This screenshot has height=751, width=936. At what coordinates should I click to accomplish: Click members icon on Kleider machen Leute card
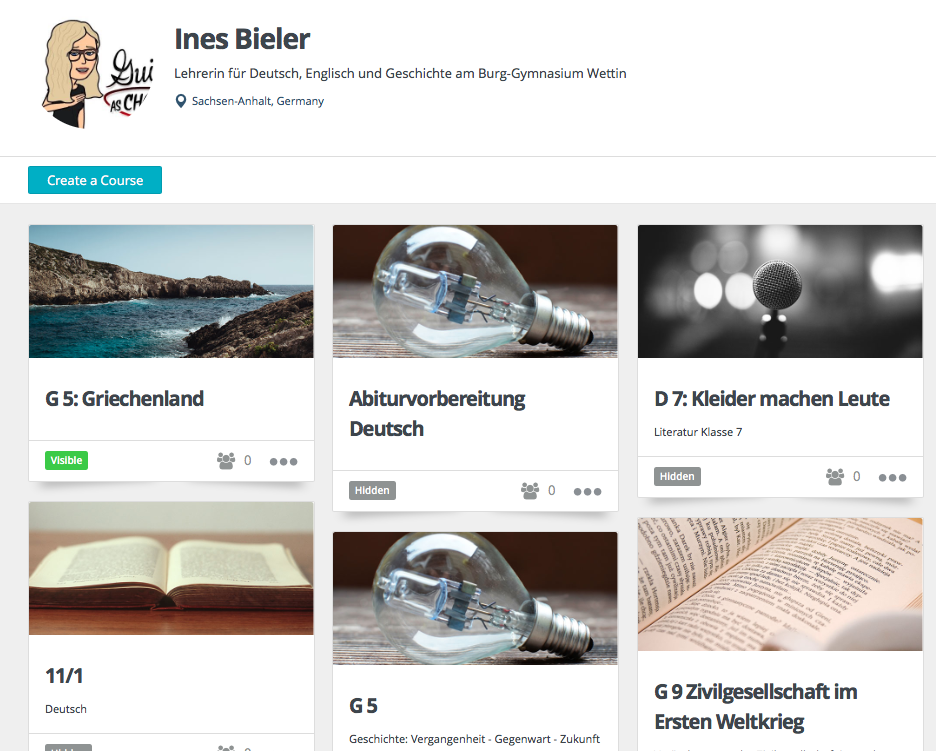pos(835,476)
